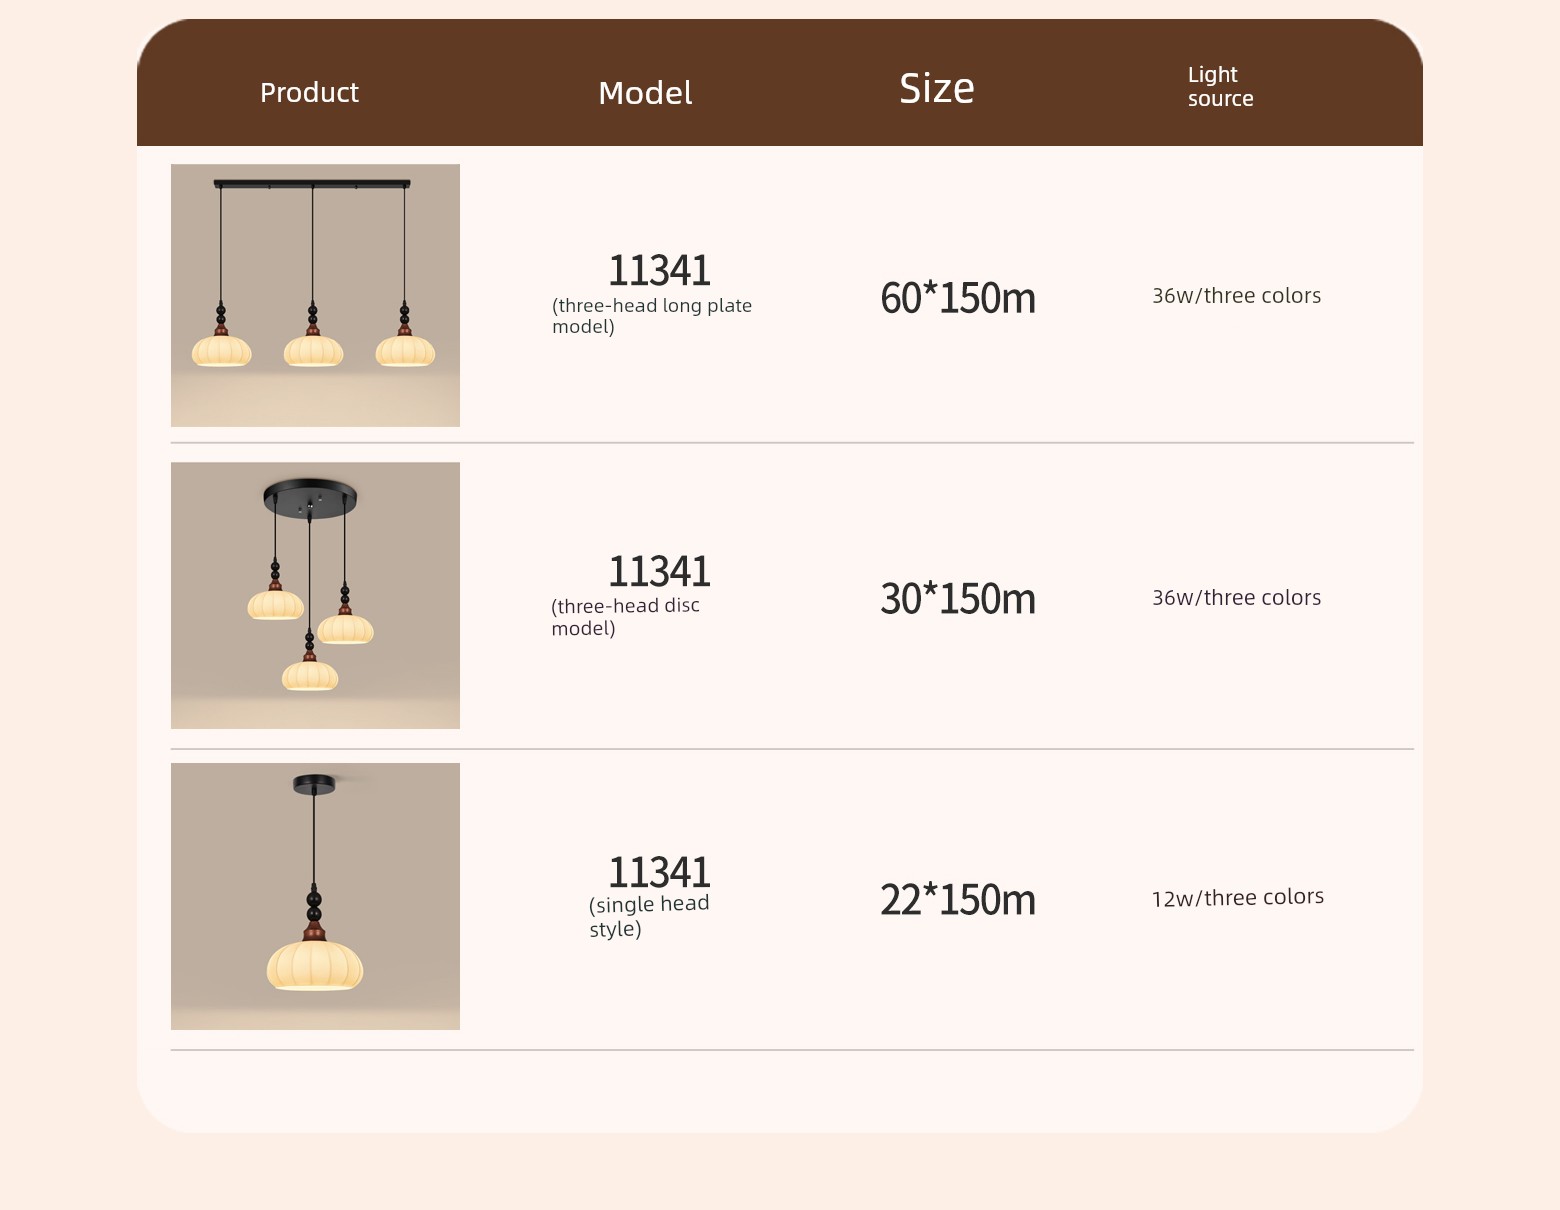Image resolution: width=1560 pixels, height=1210 pixels.
Task: Select the Light source column header
Action: pyautogui.click(x=1220, y=86)
